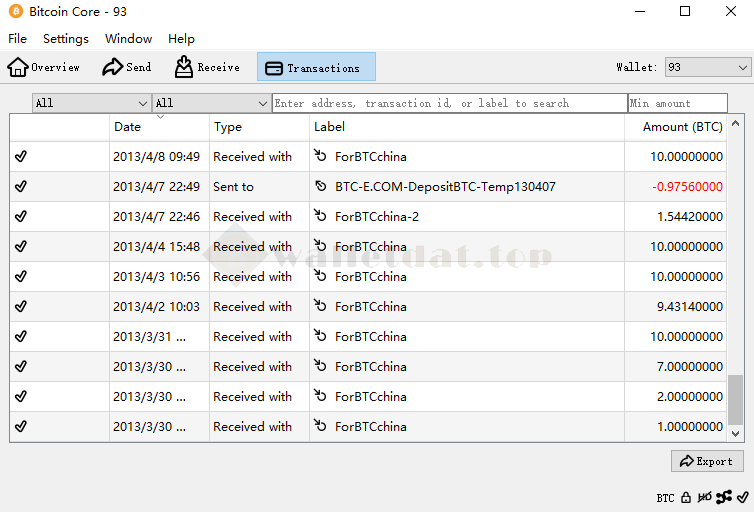Click the confirmed checkmark on the BTC-E.COM transaction
Screen dimensions: 754x512
[21, 187]
